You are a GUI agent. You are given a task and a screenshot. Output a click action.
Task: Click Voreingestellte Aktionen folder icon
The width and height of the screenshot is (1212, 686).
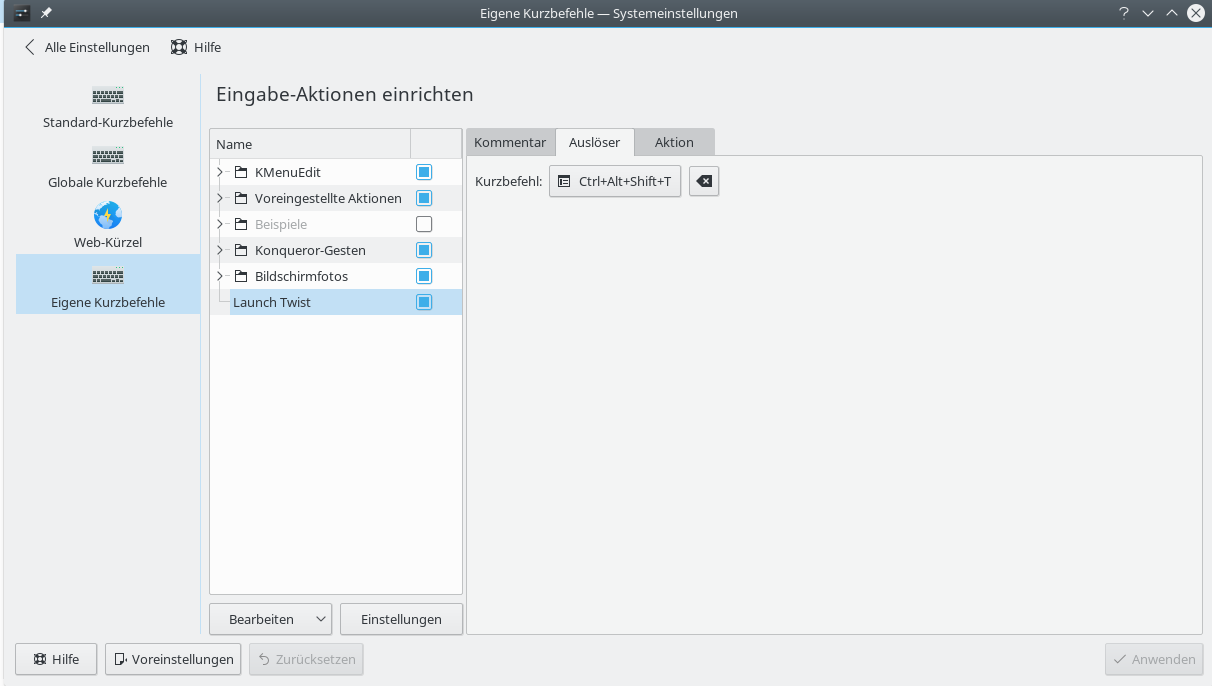(x=241, y=198)
